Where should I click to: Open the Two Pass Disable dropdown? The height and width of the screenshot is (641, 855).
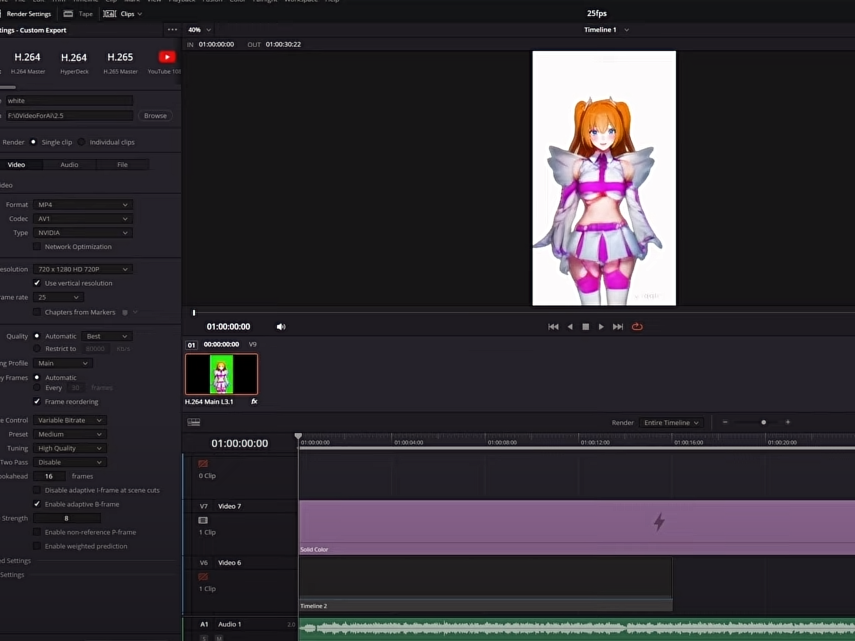pos(70,462)
